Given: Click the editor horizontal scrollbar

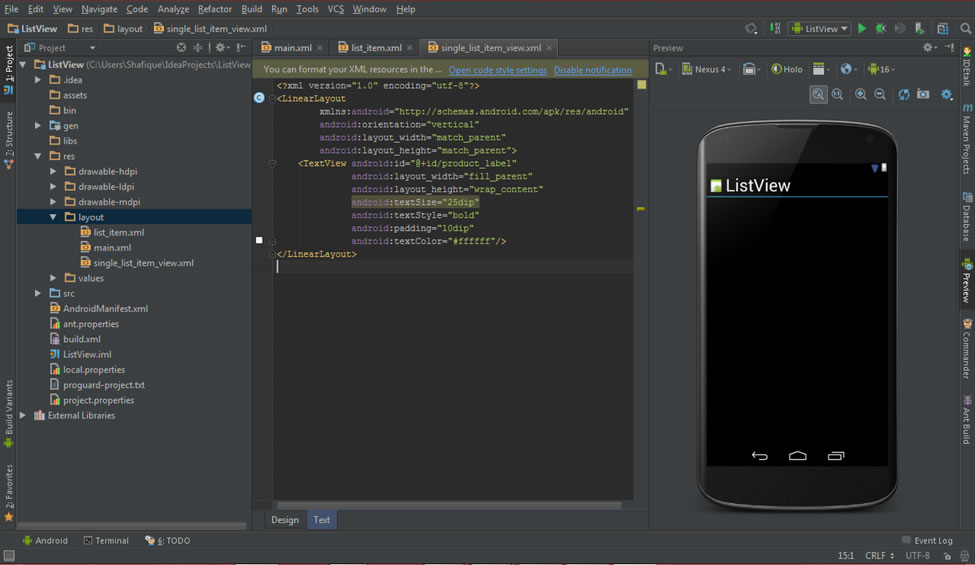Looking at the screenshot, I should 449,505.
